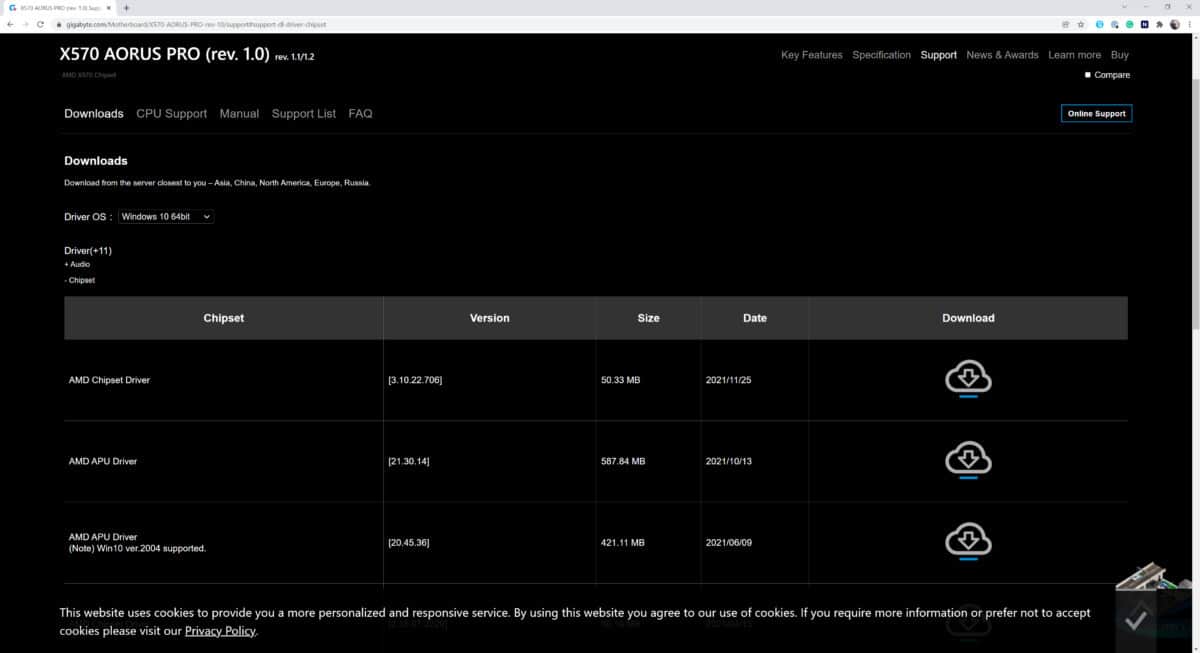Open the FAQ tab

point(361,114)
